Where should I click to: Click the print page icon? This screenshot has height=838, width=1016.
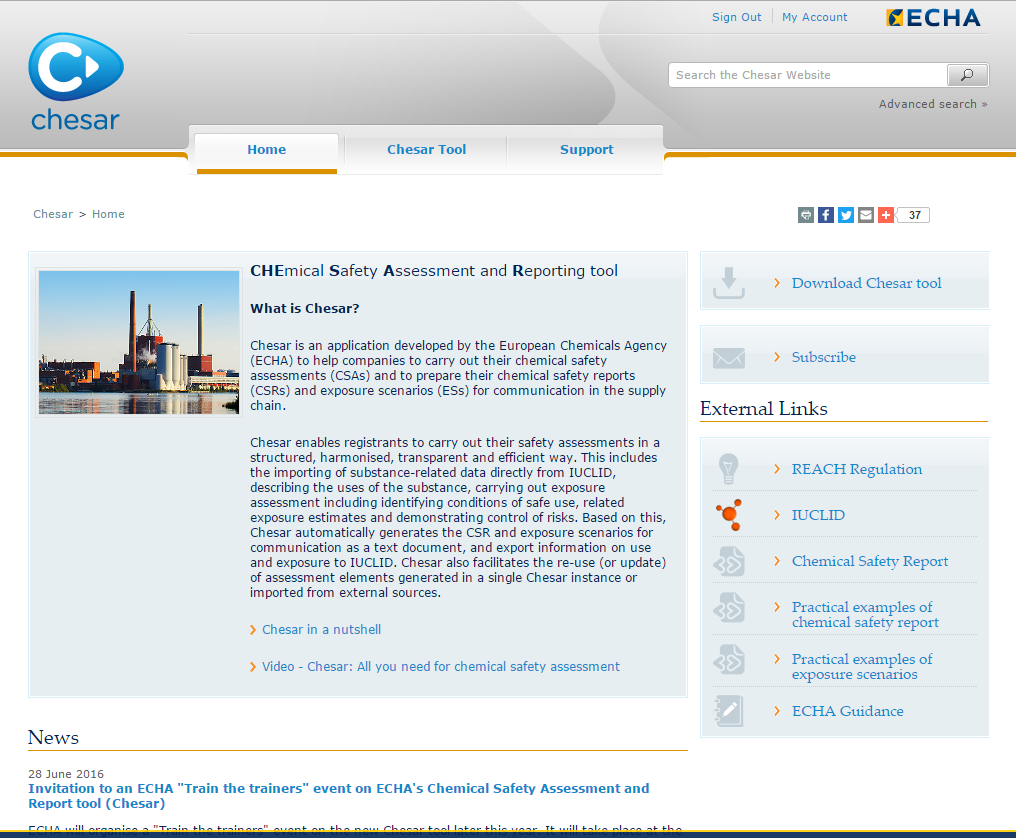(x=805, y=215)
